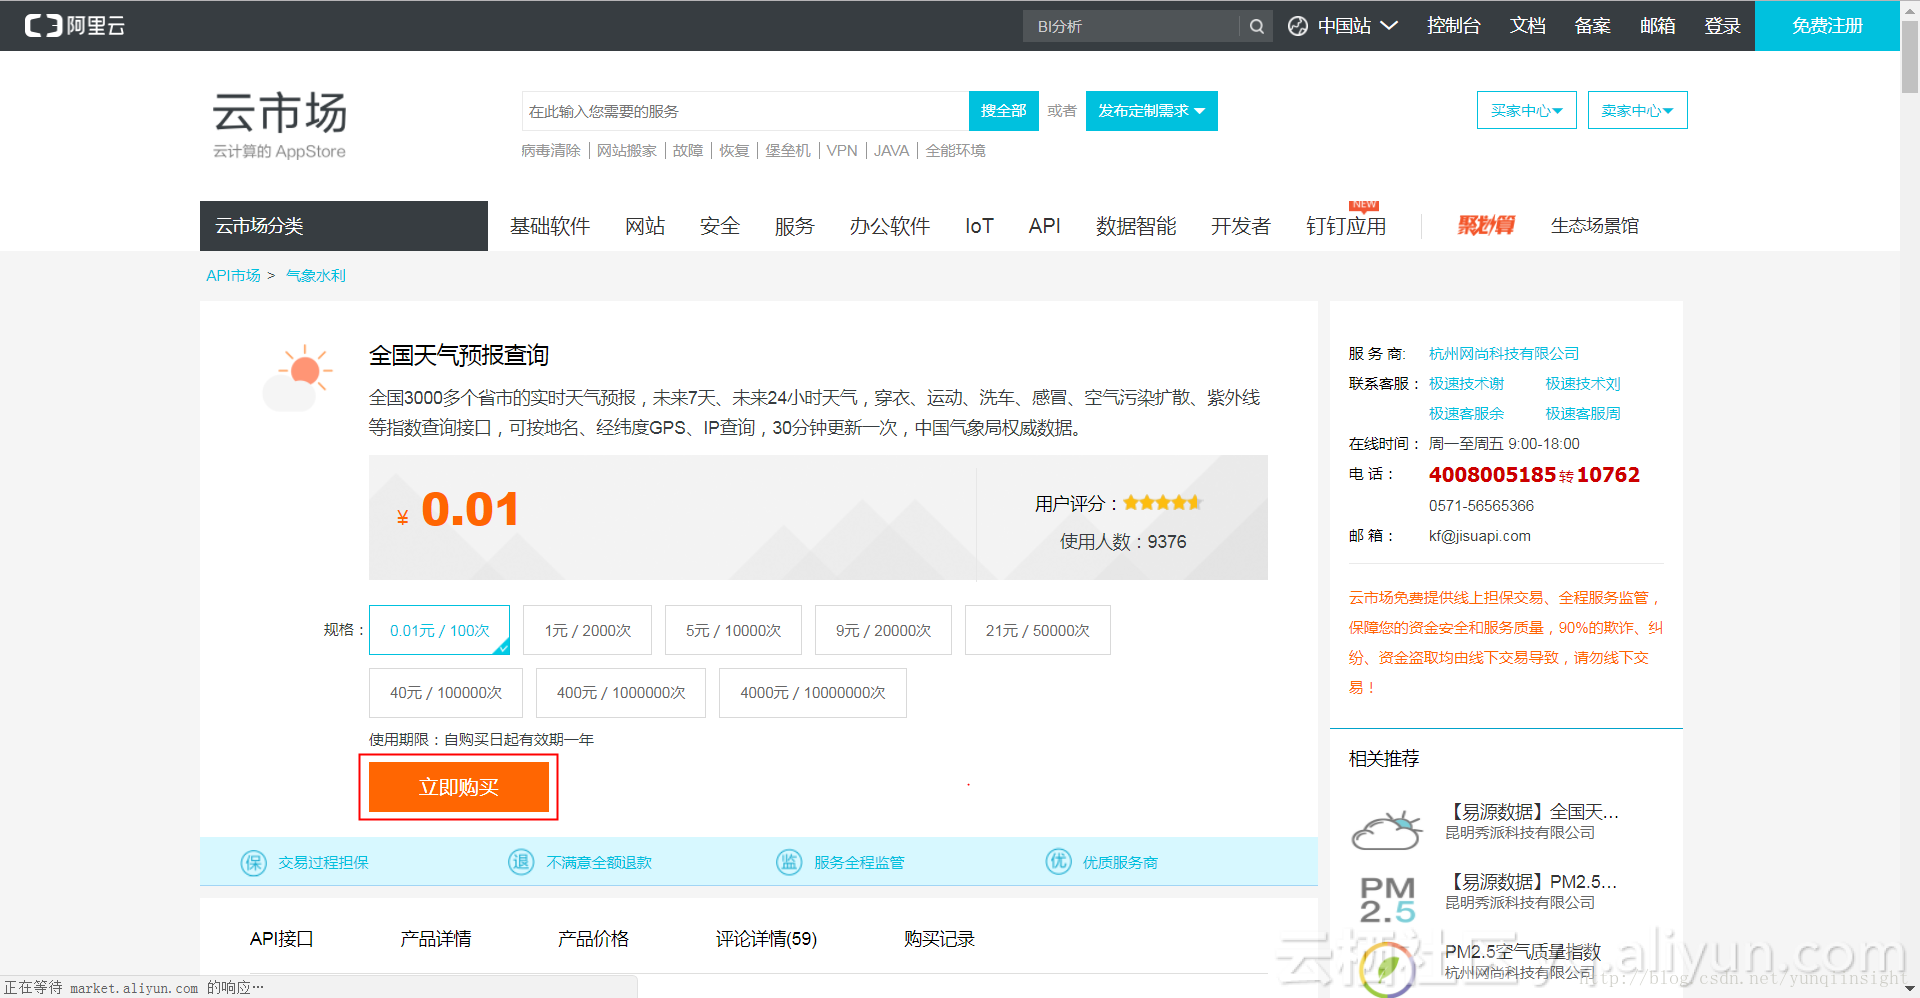Click the 免费注册 button
The height and width of the screenshot is (998, 1920).
click(1827, 26)
